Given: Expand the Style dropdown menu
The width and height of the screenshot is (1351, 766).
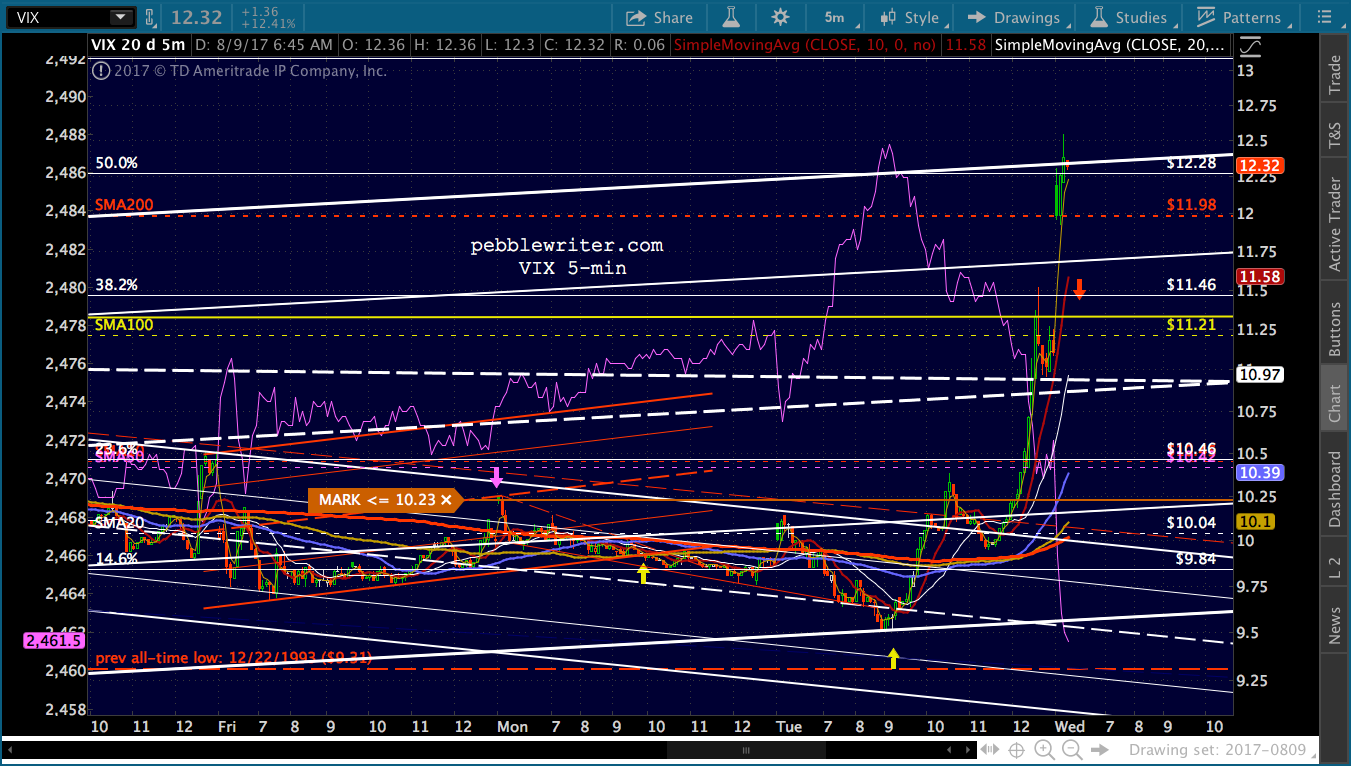Looking at the screenshot, I should (910, 17).
